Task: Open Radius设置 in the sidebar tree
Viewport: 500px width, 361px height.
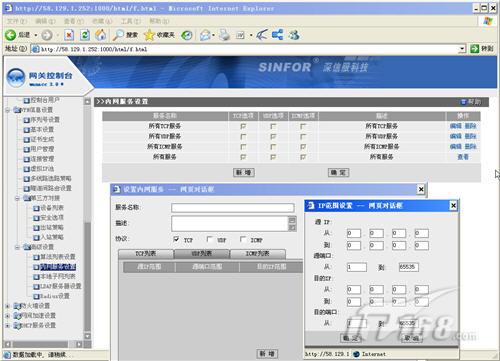Action: [x=55, y=296]
